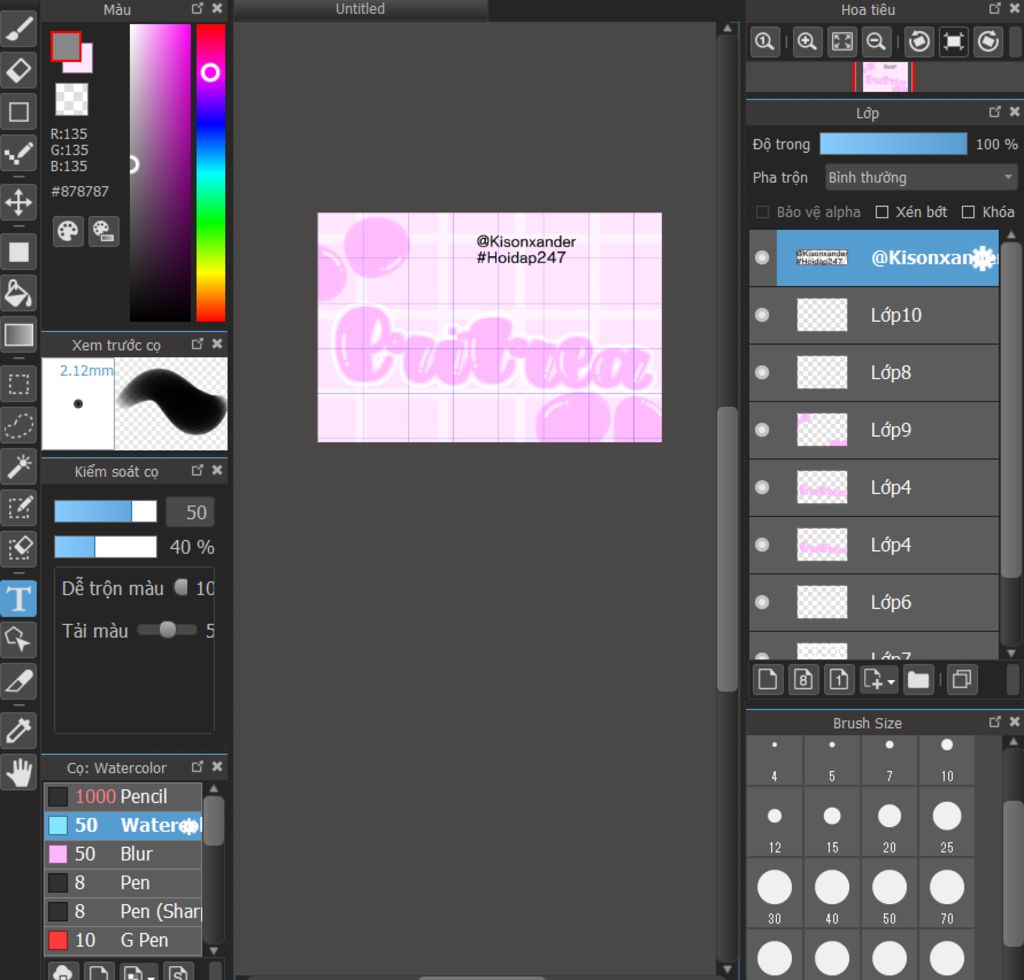This screenshot has height=980, width=1024.
Task: Pop out the Kiểm soát cọ panel
Action: [197, 470]
